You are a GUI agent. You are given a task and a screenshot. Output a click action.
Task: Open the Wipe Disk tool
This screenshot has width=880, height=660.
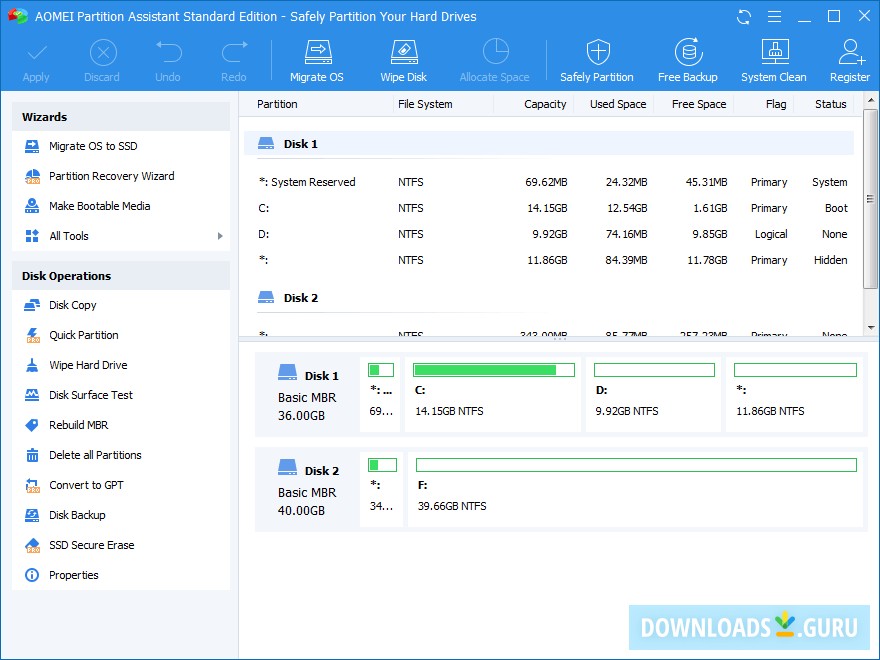(x=403, y=58)
